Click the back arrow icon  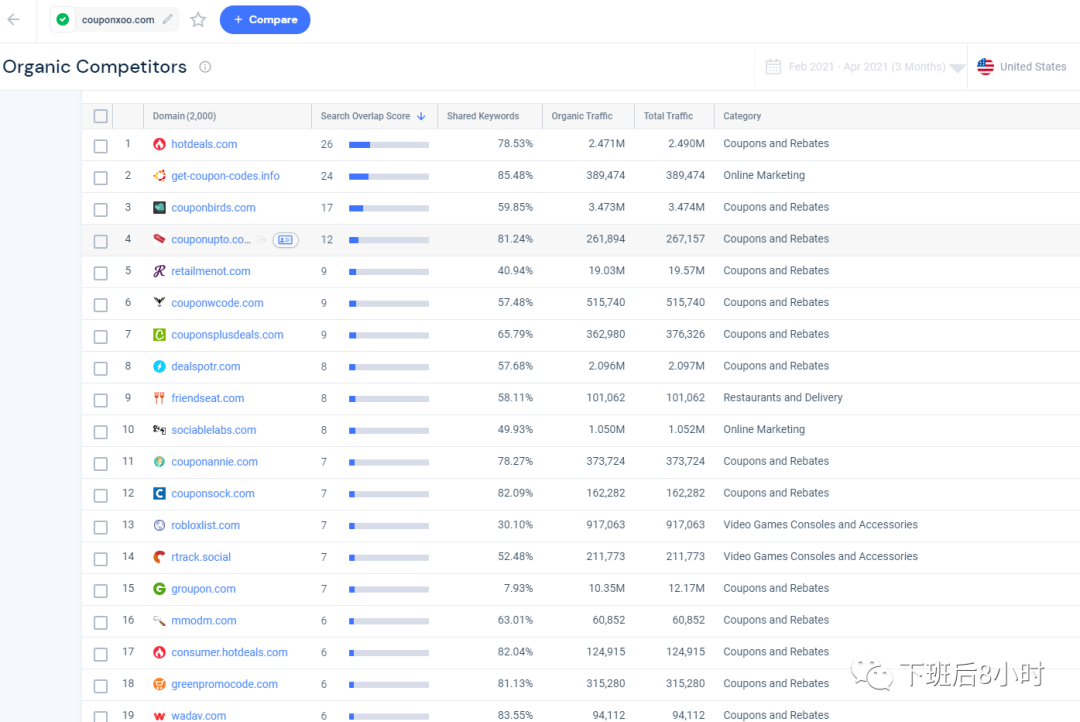pyautogui.click(x=14, y=19)
